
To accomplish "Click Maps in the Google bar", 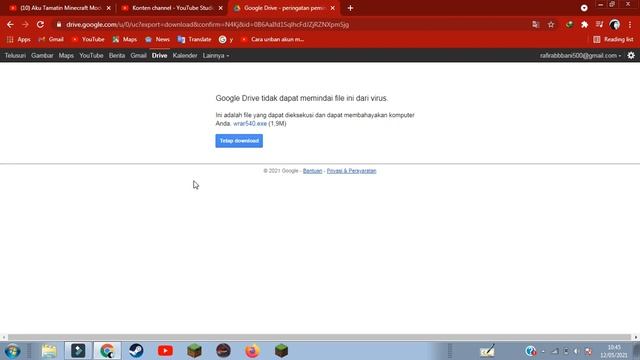I will 66,56.
